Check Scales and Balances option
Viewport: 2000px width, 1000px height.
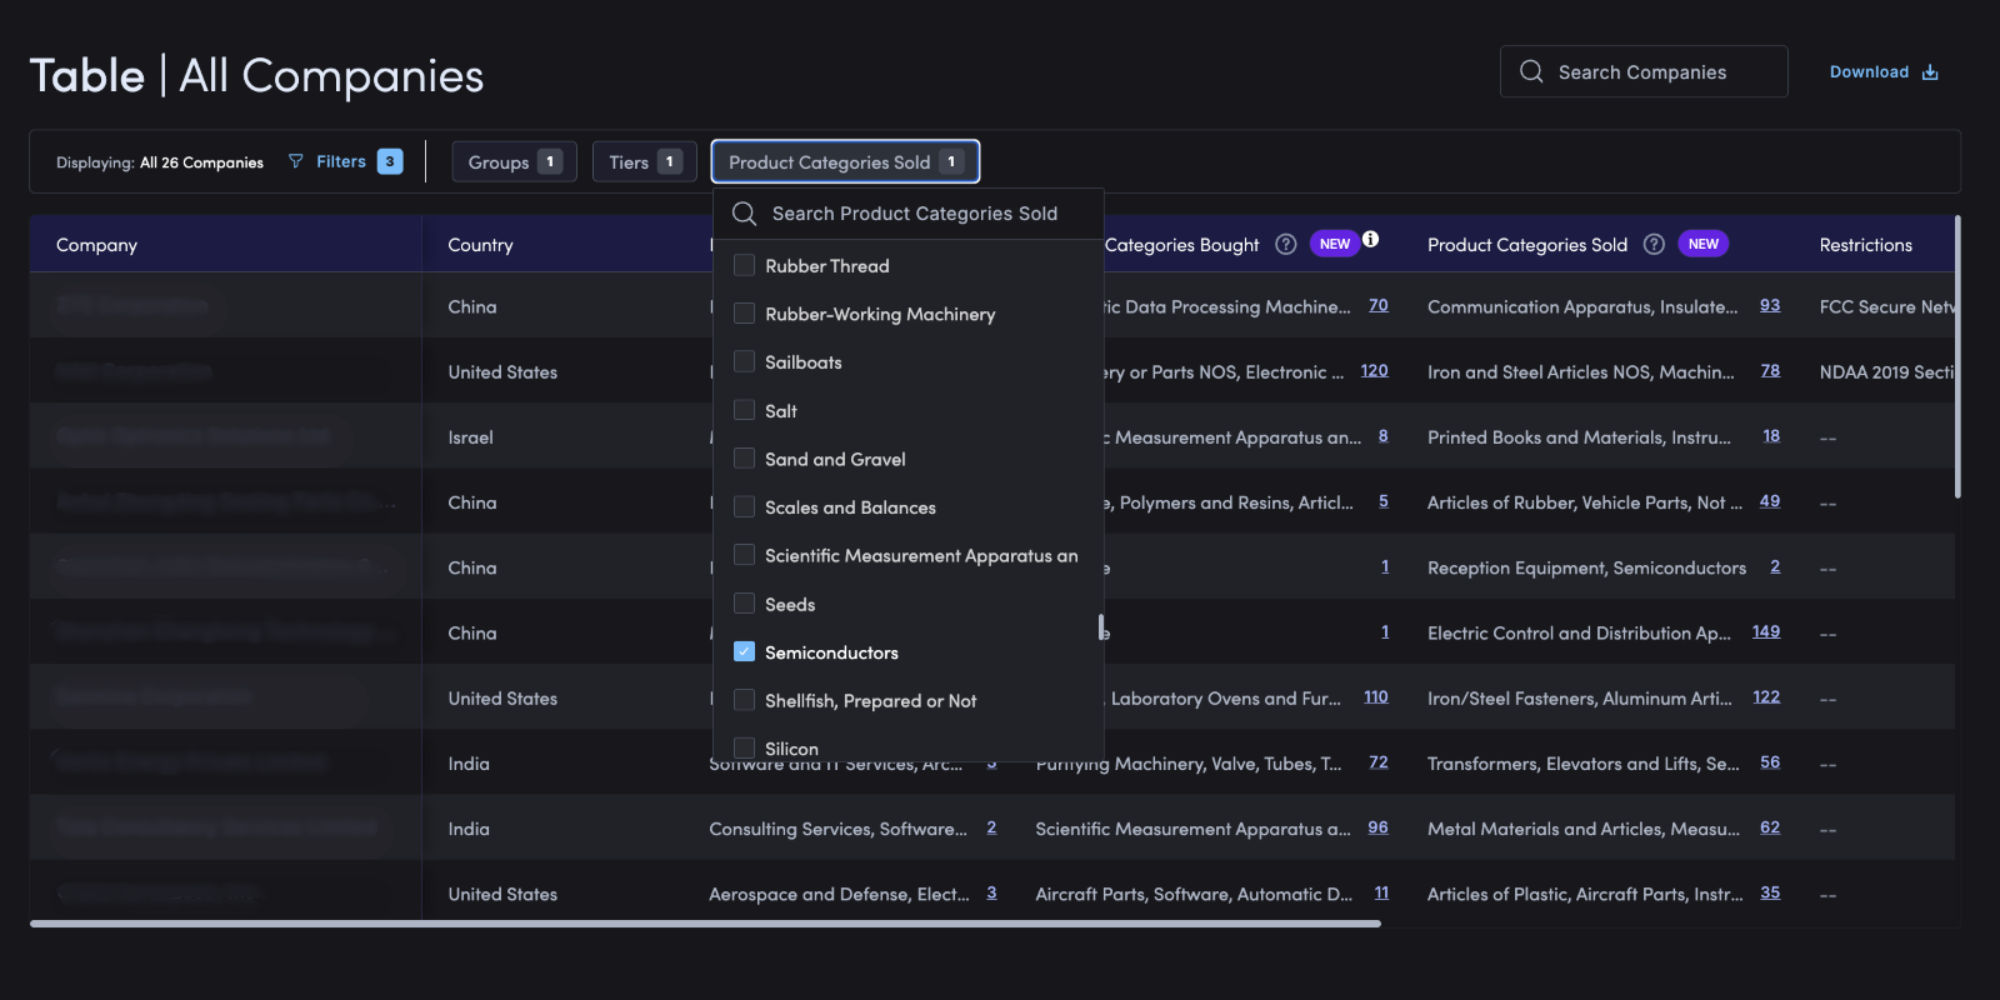[744, 506]
